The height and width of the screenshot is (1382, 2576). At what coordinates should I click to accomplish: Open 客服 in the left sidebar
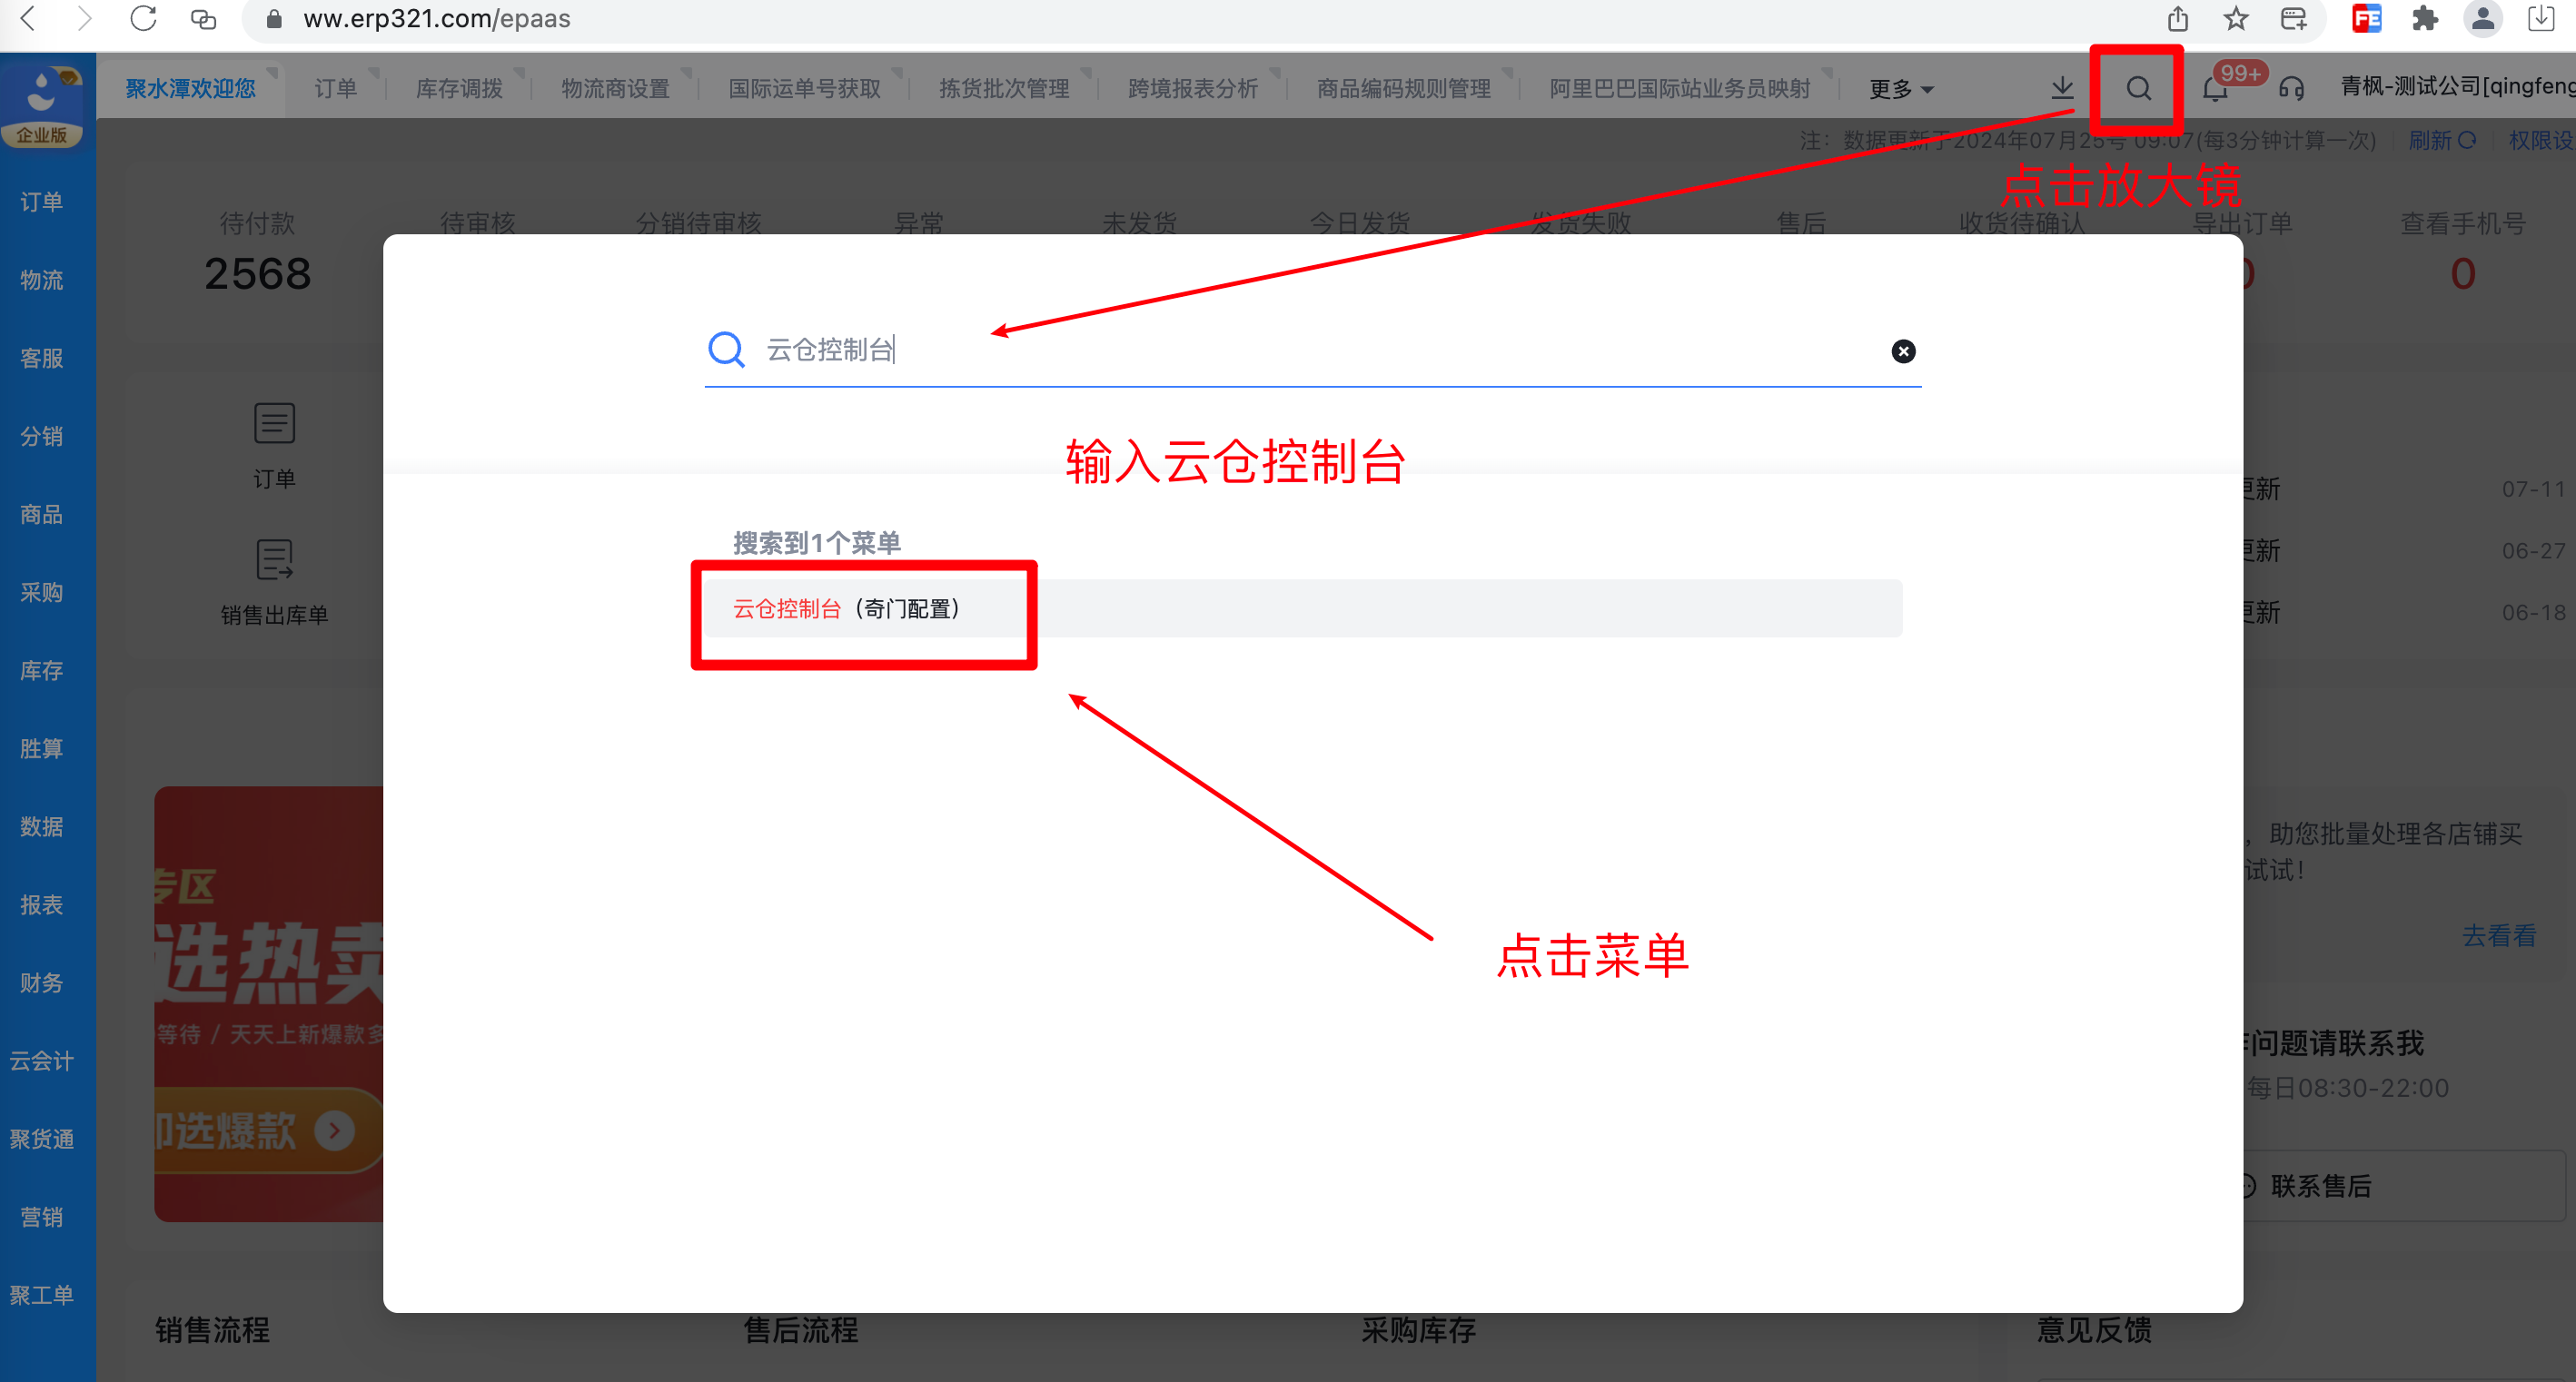42,358
